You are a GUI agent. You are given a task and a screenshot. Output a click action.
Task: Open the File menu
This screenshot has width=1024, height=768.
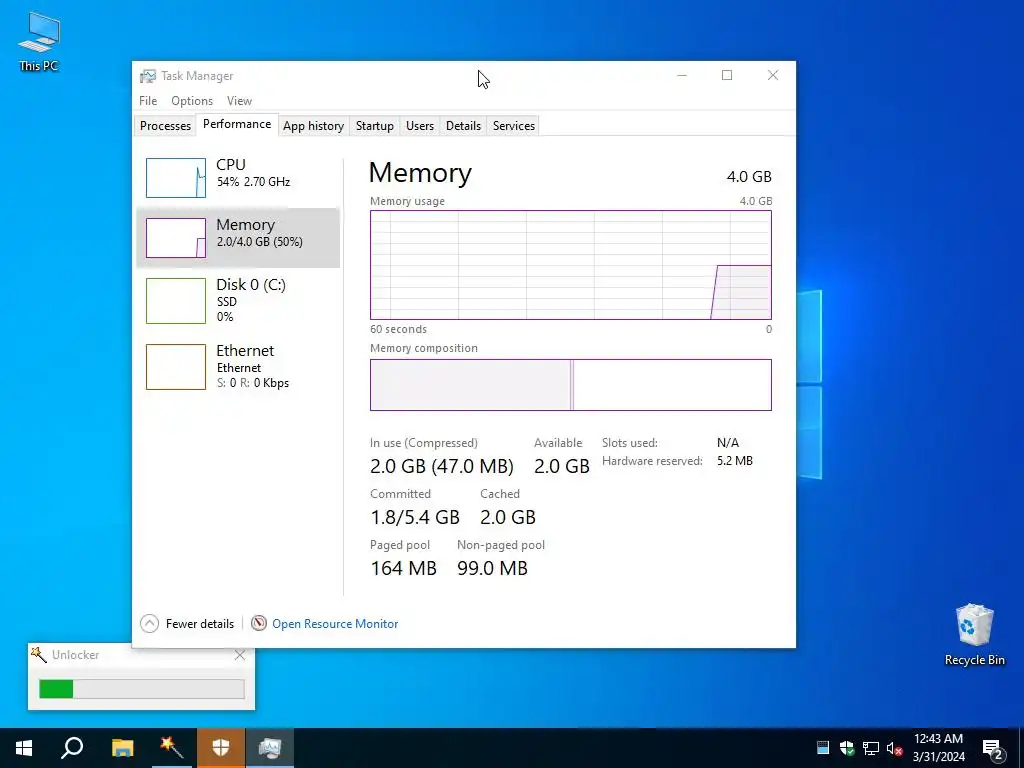click(148, 101)
